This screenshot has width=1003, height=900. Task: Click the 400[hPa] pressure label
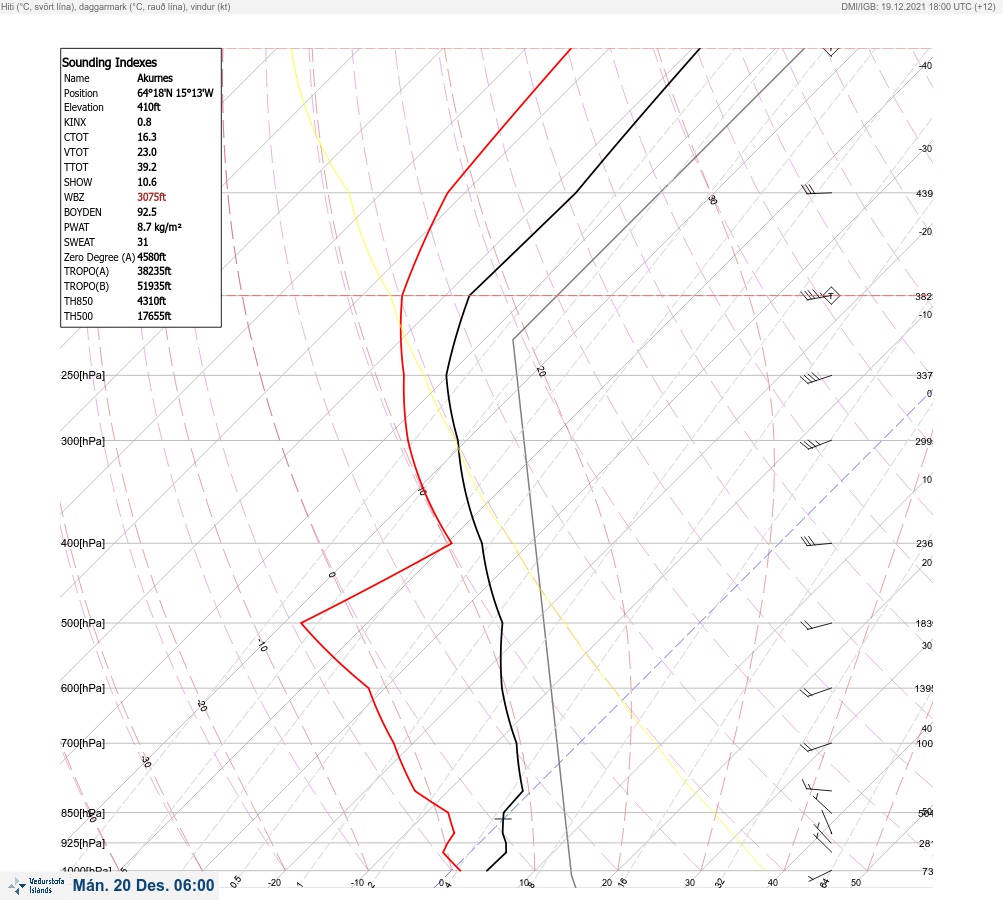[x=83, y=543]
